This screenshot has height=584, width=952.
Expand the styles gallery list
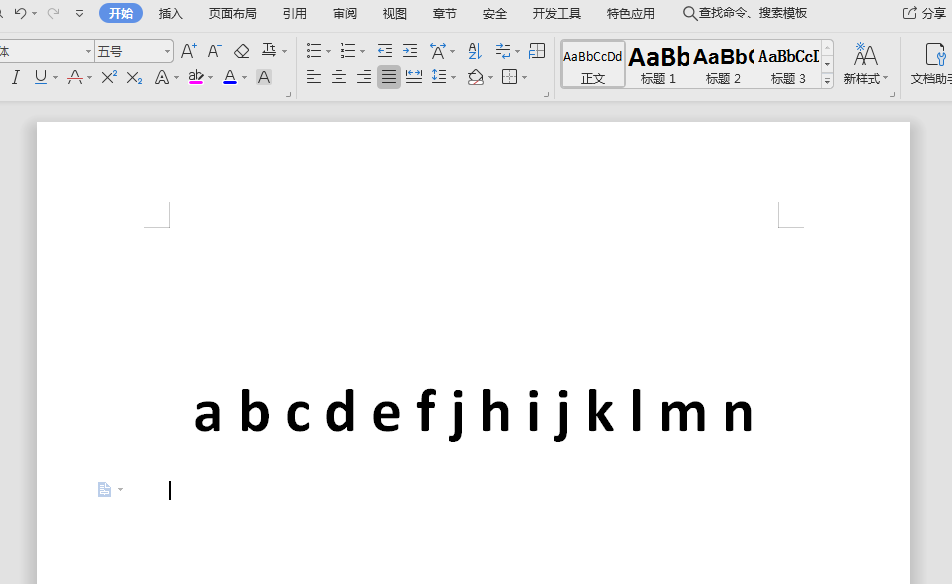click(827, 80)
